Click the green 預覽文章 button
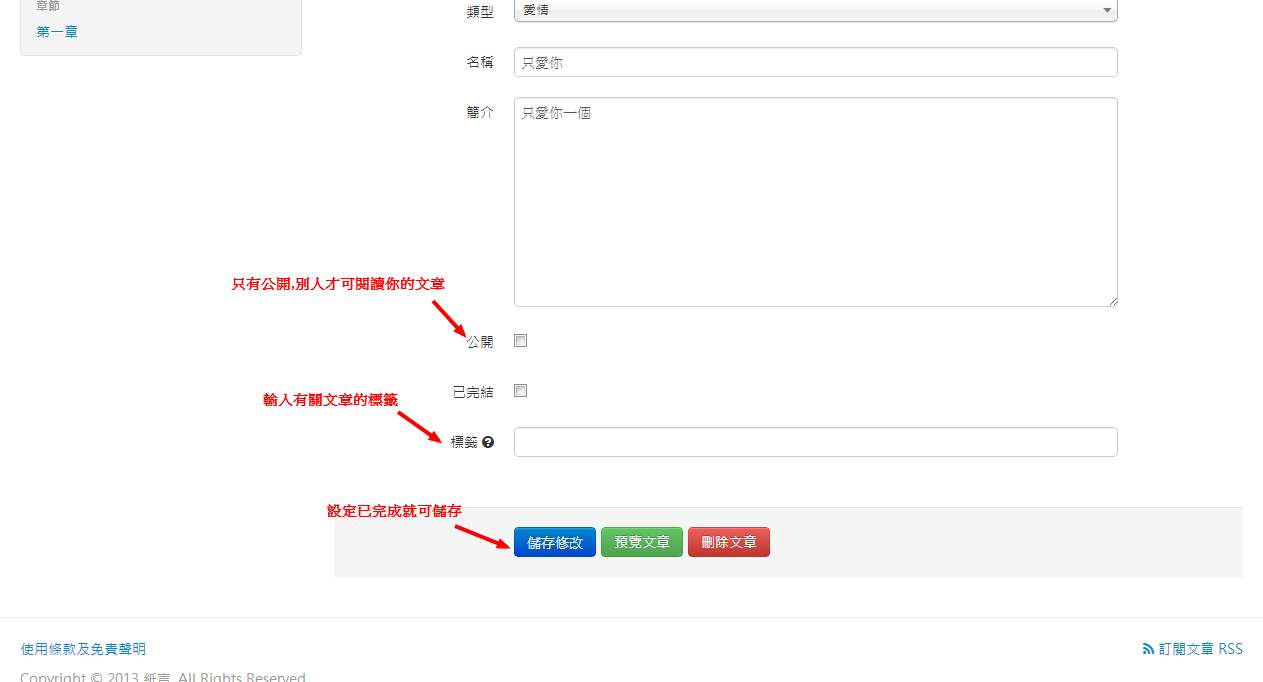This screenshot has width=1263, height=682. click(x=642, y=542)
